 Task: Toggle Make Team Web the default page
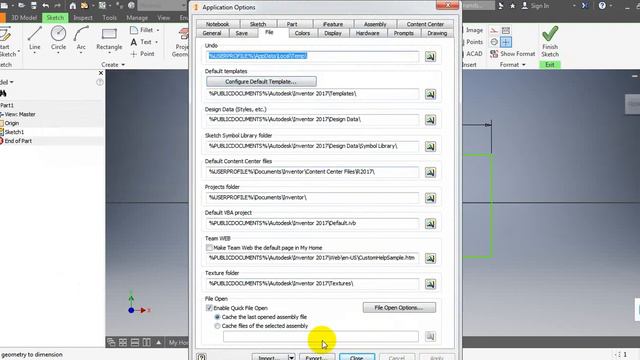tap(209, 248)
